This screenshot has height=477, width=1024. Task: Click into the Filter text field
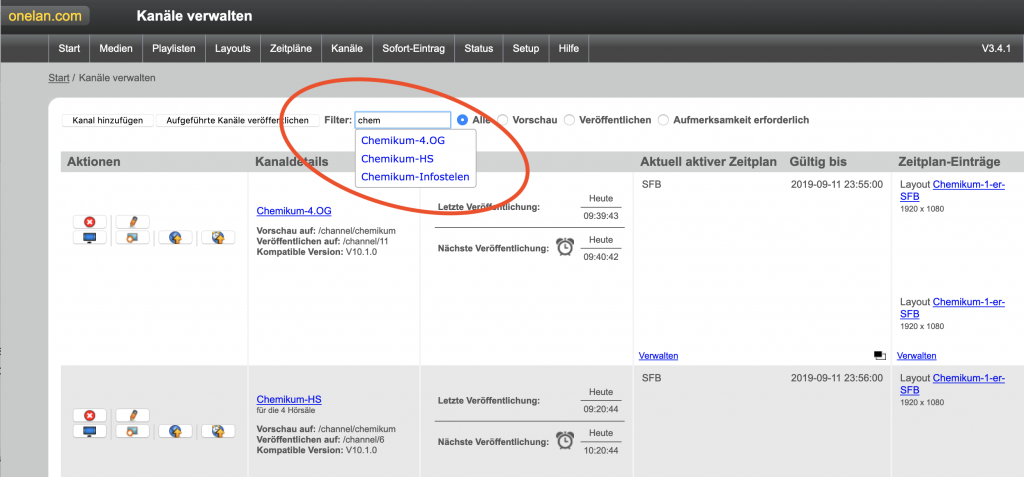(x=402, y=120)
